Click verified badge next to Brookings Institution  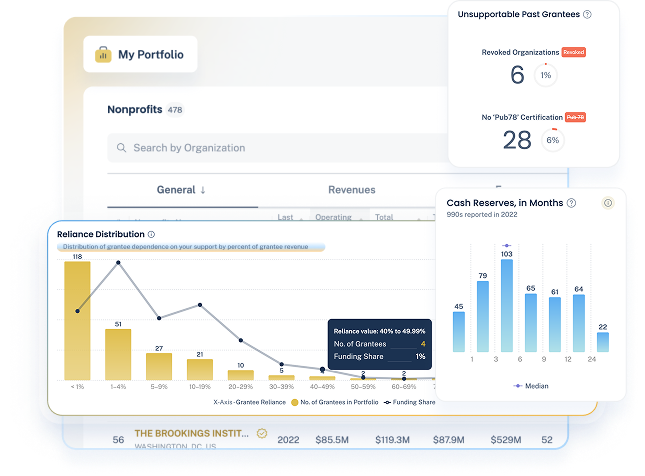click(x=262, y=434)
